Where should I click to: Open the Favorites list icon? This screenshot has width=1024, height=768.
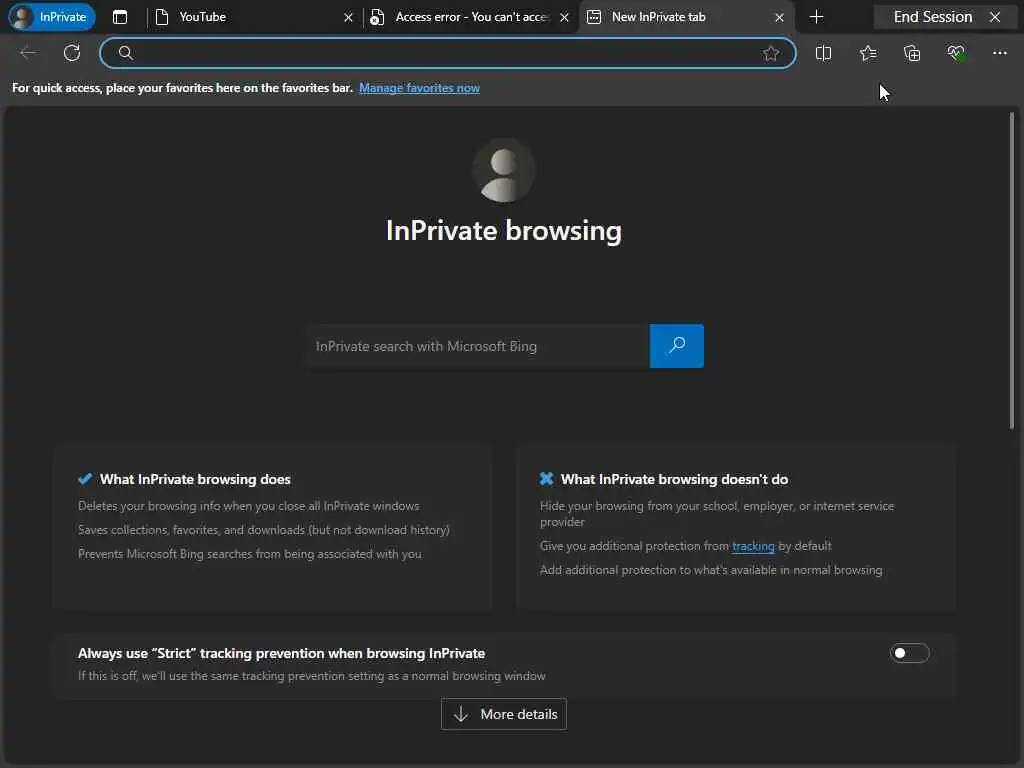[x=868, y=53]
